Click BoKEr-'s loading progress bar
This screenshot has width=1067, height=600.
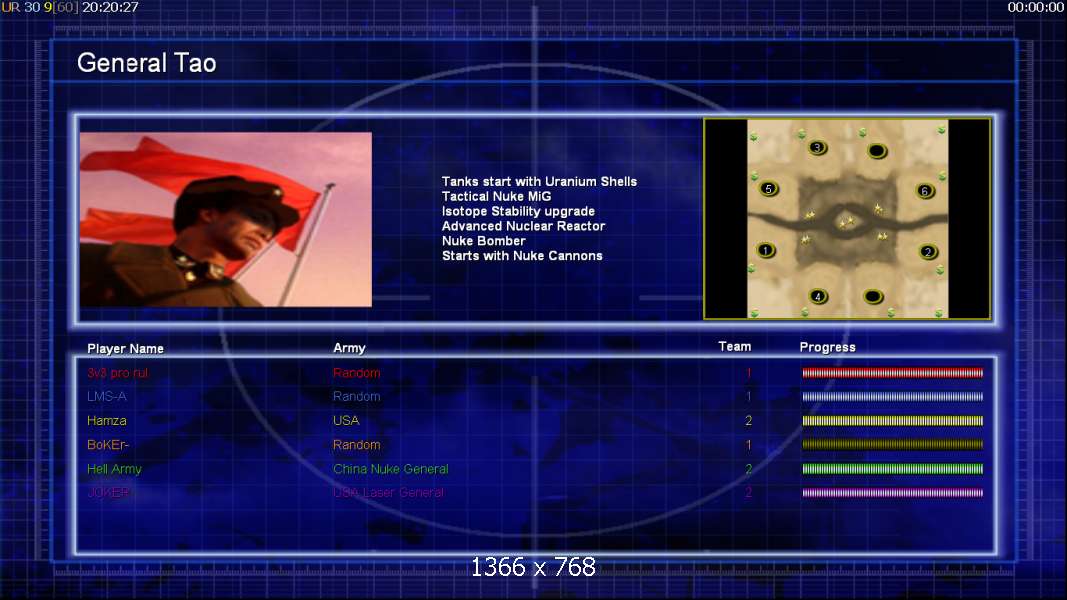(892, 445)
